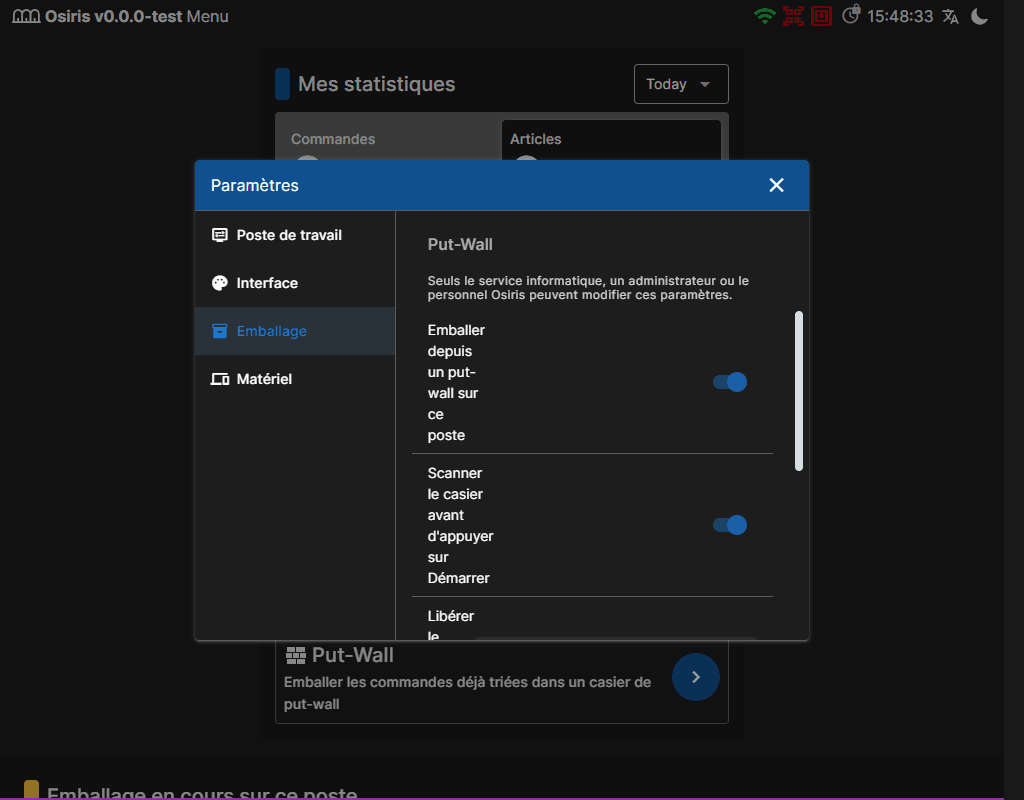Switch to the Interface settings tab
Screen dimensions: 1024x800
(x=295, y=283)
